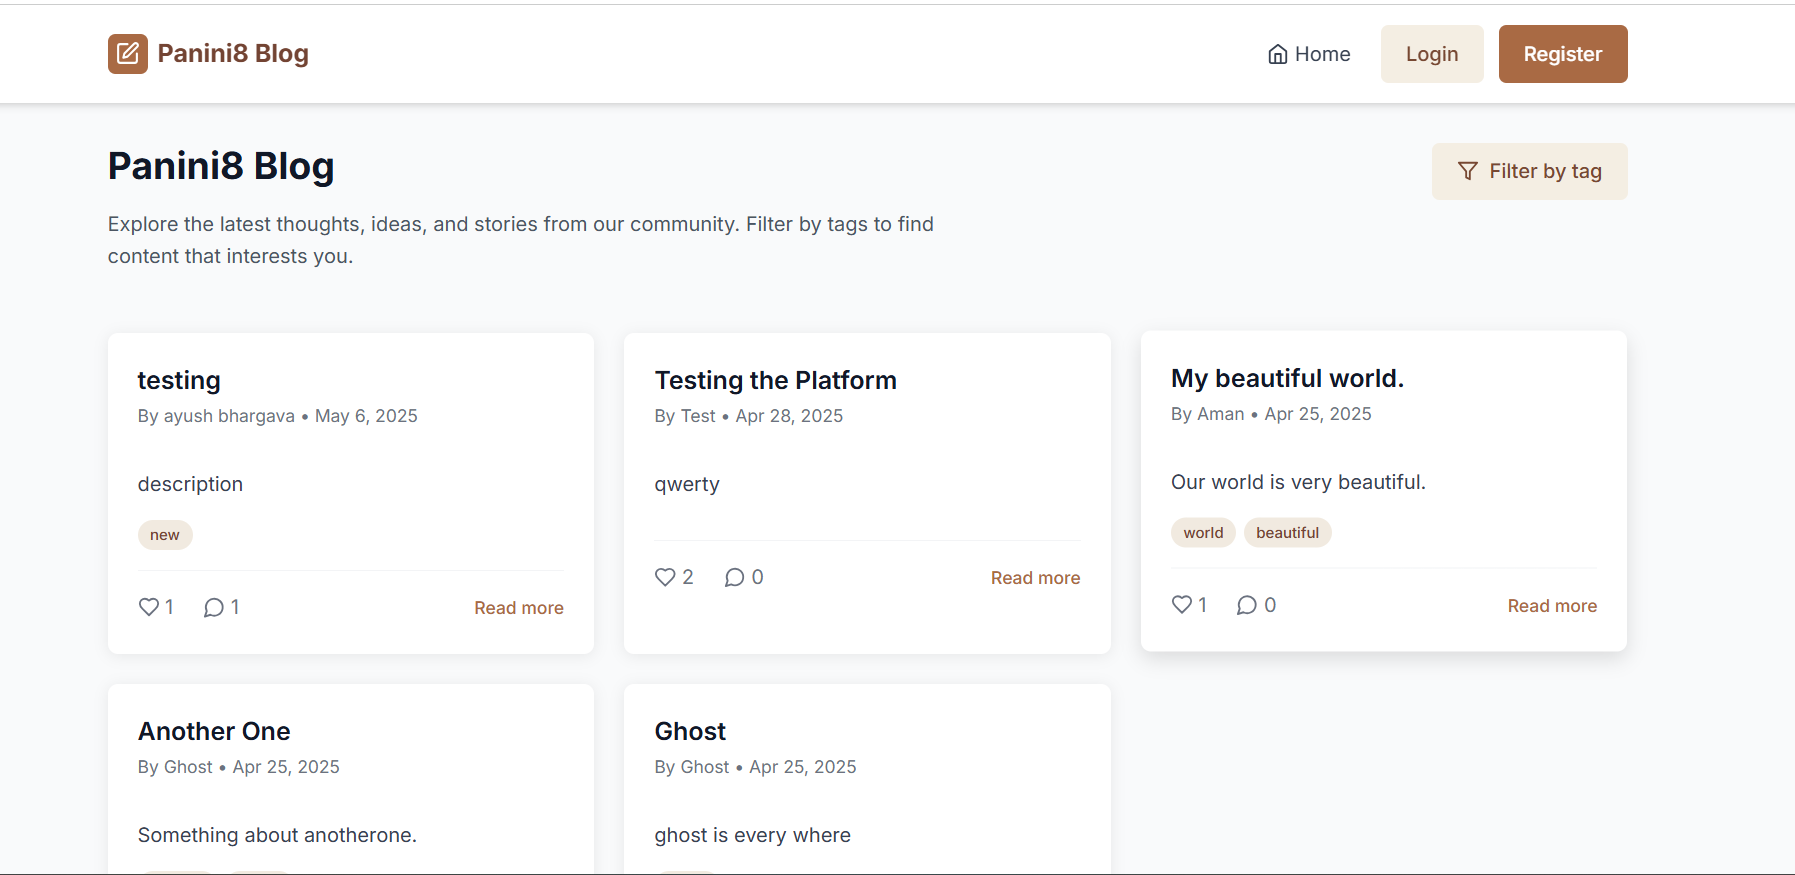Like the 'My beautiful world.' post
Screen dimensions: 1795x875
tap(1182, 605)
